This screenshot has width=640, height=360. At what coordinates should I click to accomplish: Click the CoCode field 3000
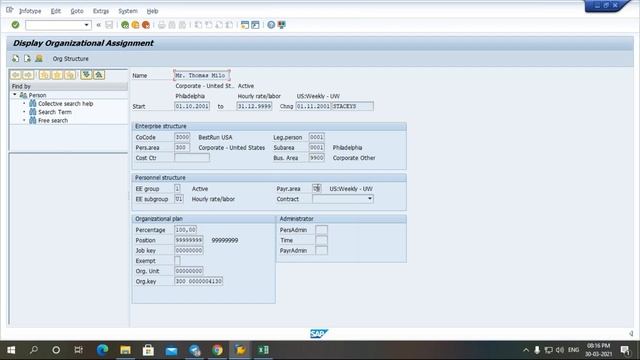point(182,137)
